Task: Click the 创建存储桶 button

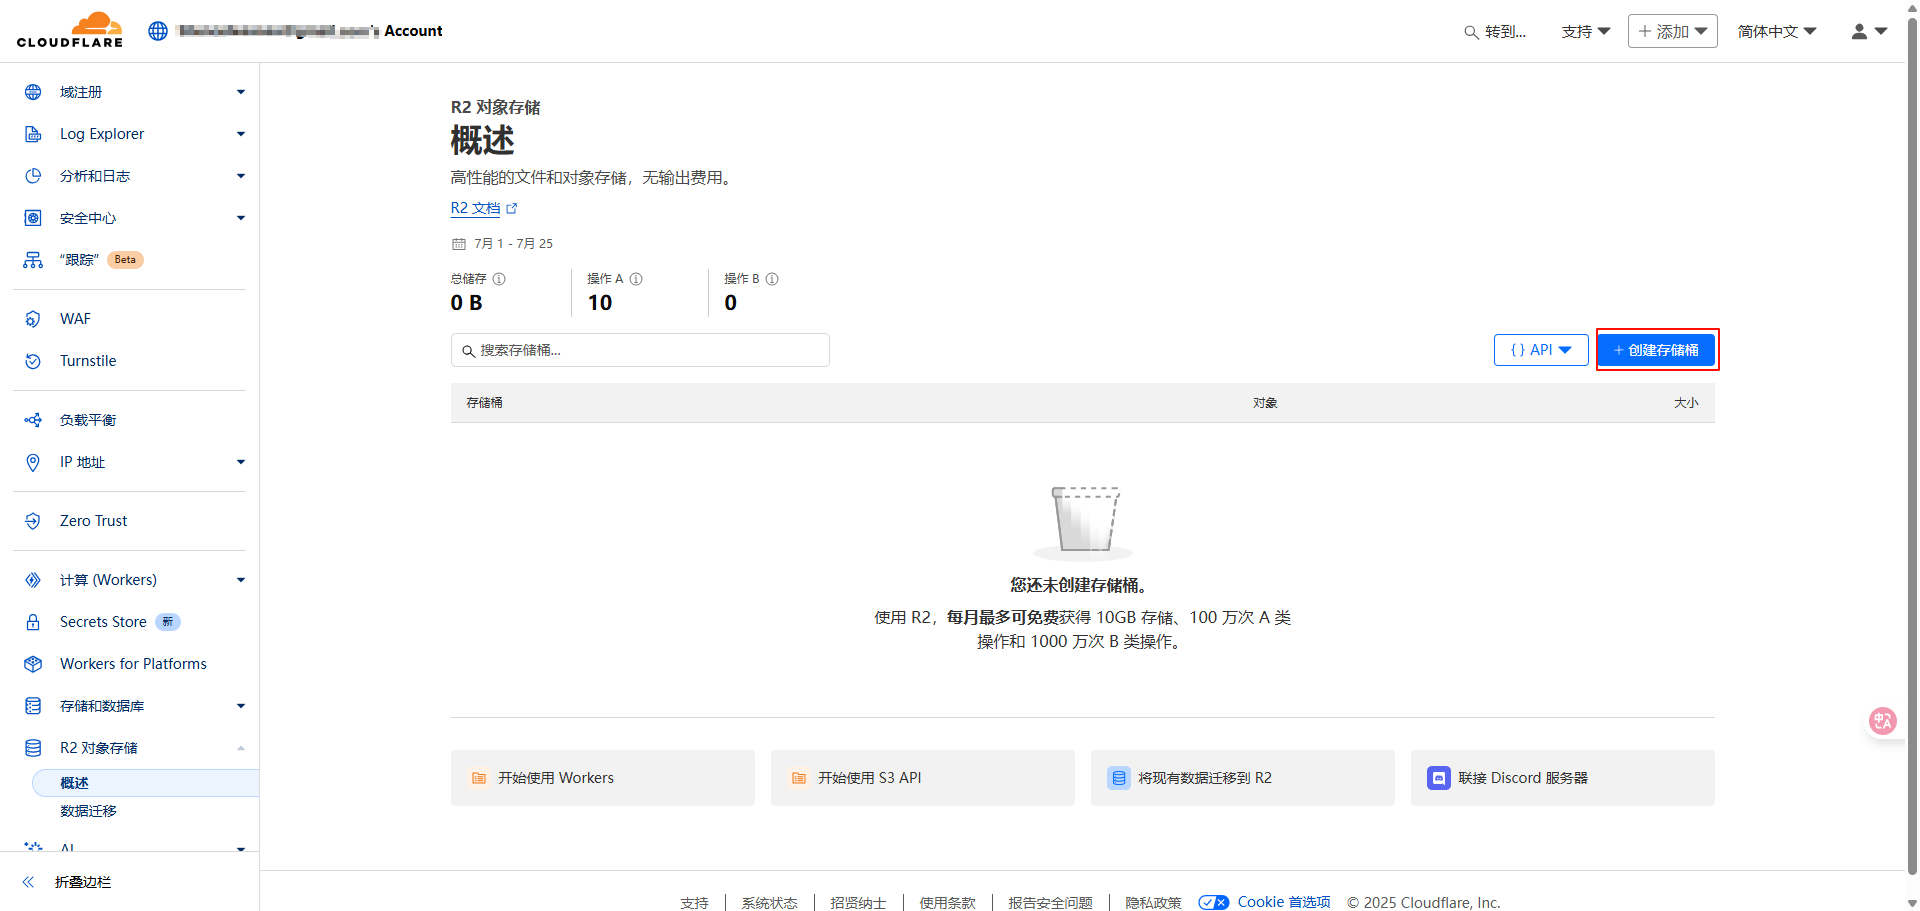Action: click(1656, 350)
